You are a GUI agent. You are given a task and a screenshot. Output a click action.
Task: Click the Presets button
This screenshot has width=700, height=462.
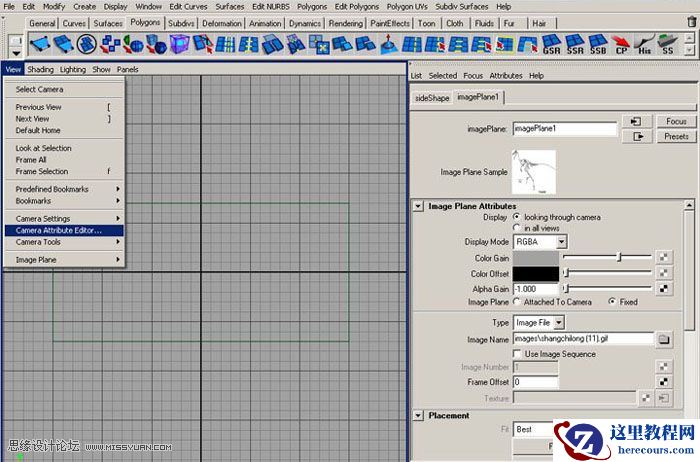point(676,136)
